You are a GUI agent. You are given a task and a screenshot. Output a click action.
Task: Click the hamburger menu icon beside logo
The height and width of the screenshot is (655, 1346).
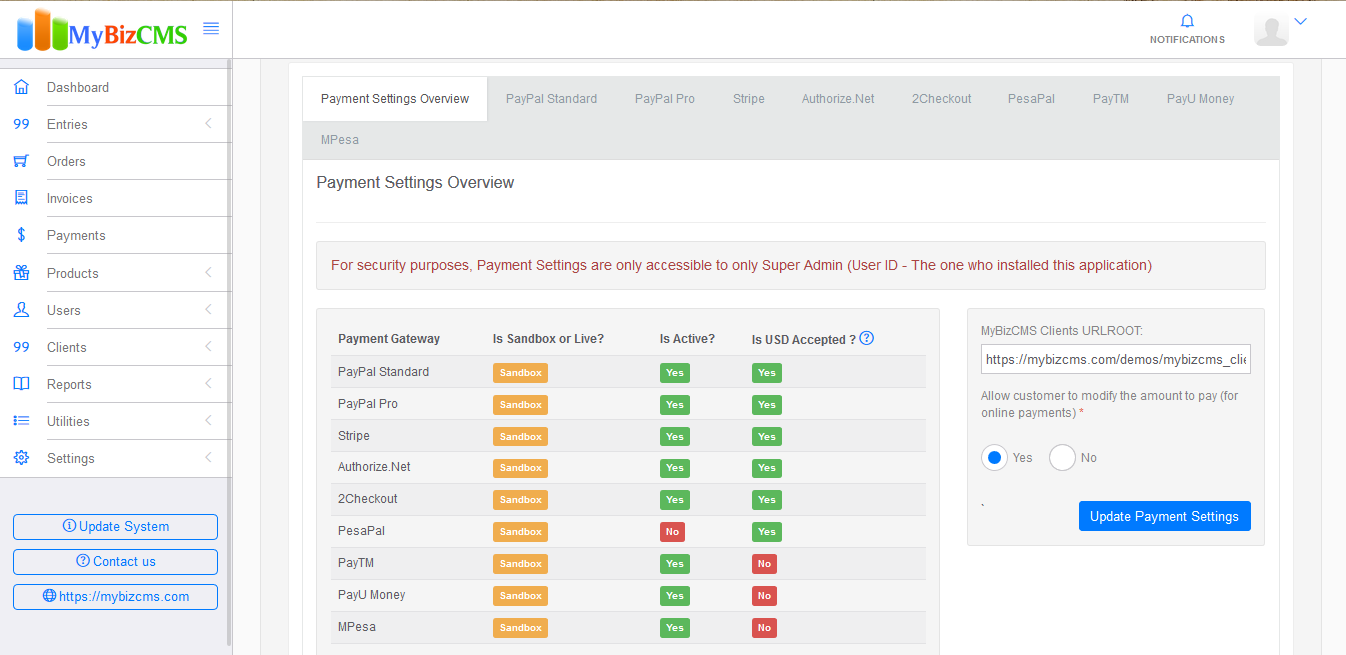click(211, 28)
